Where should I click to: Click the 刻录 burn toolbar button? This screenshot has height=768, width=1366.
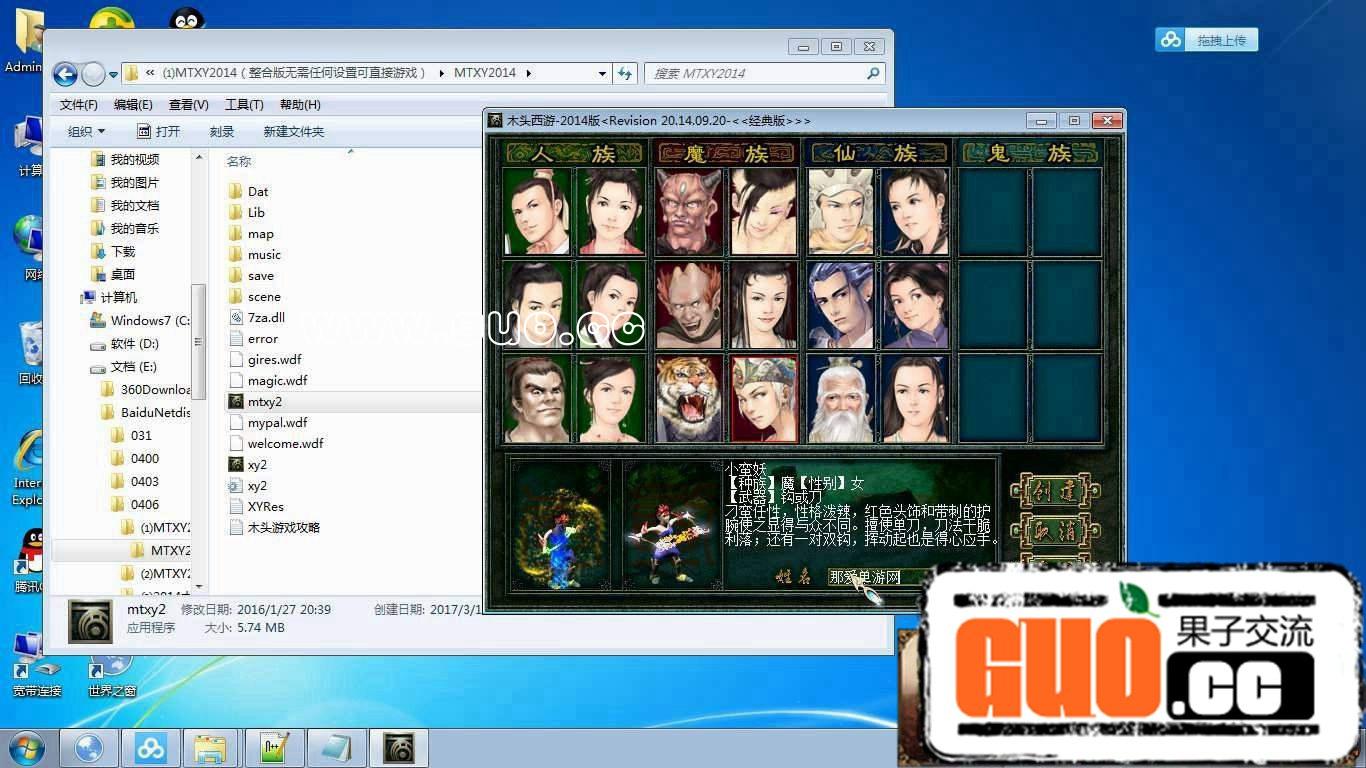(222, 132)
